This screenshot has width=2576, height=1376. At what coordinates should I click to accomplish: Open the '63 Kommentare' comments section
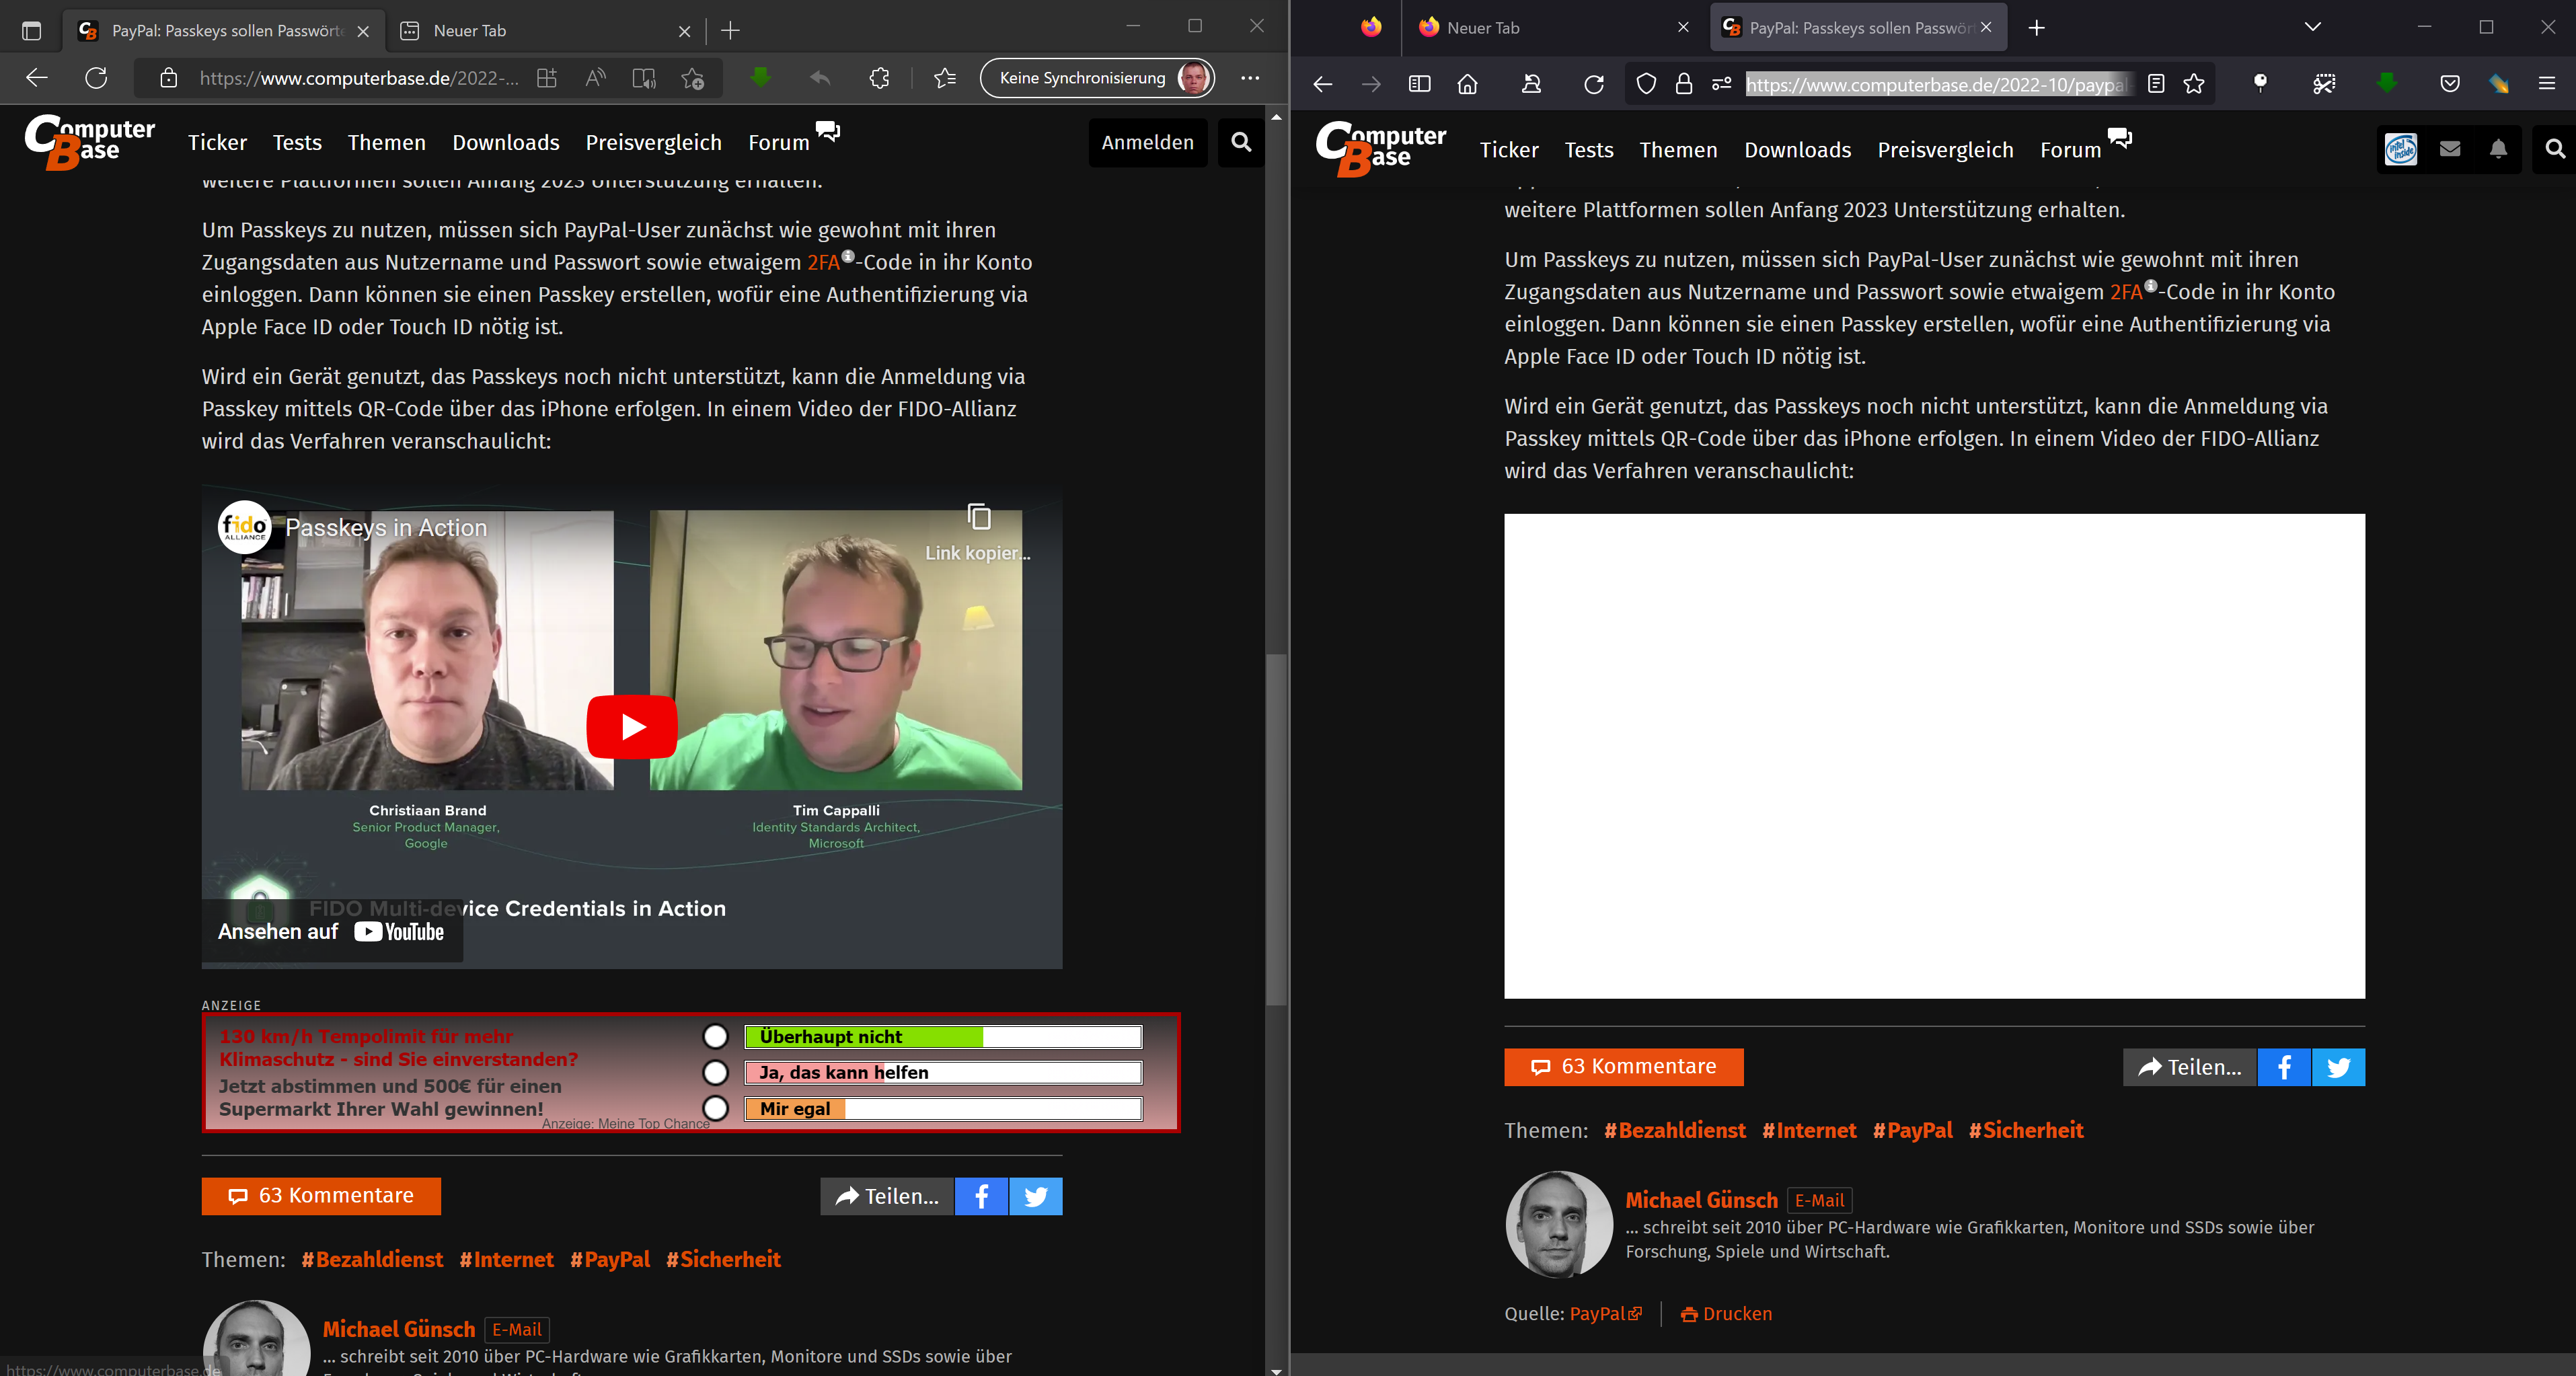1623,1067
